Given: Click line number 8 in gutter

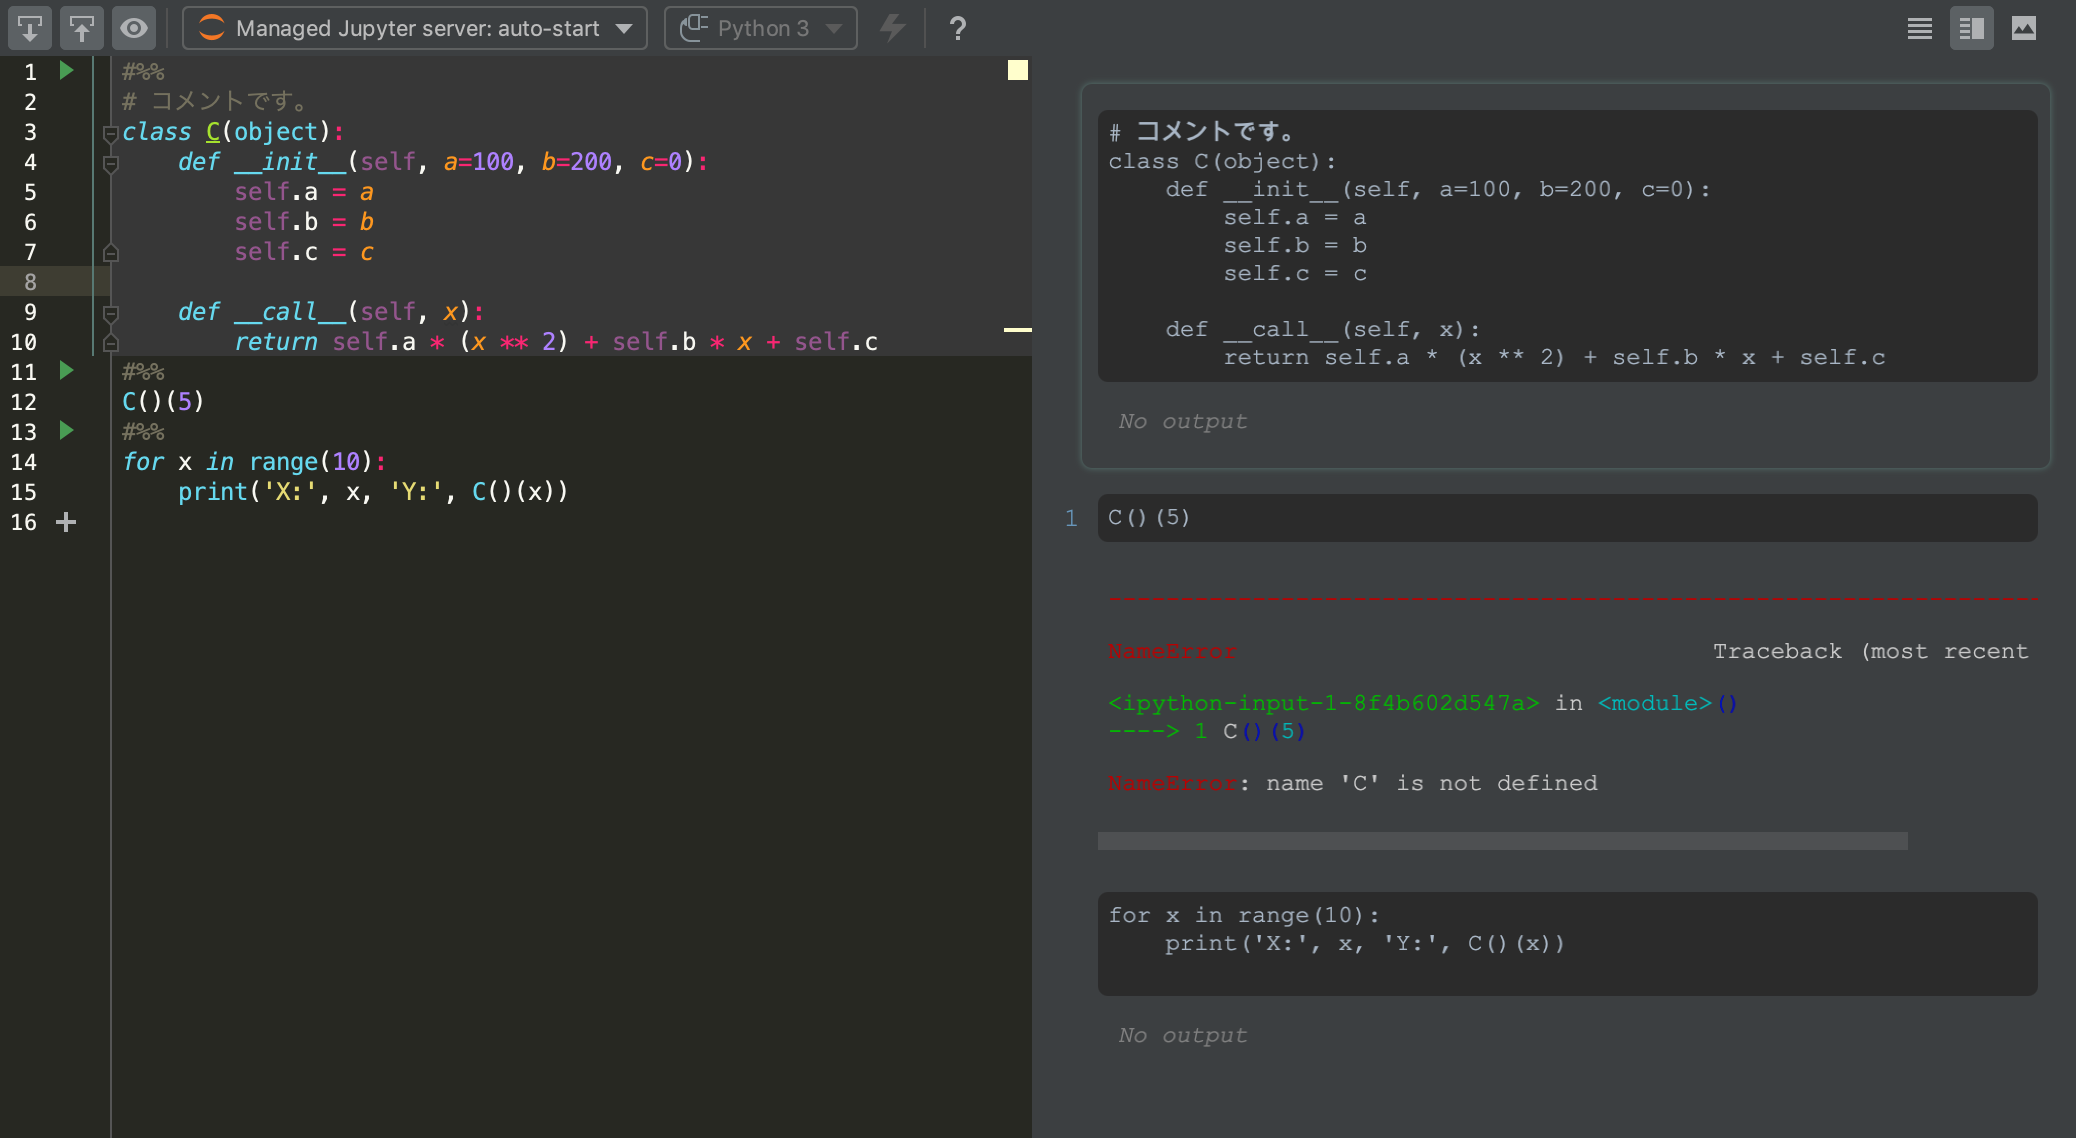Looking at the screenshot, I should pos(30,282).
